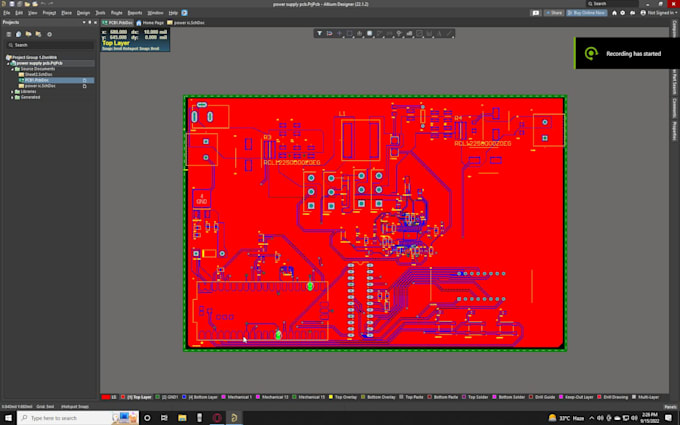Open the settings gear next to the Home icon
Viewport: 680px width, 425px height.
pyautogui.click(x=623, y=13)
